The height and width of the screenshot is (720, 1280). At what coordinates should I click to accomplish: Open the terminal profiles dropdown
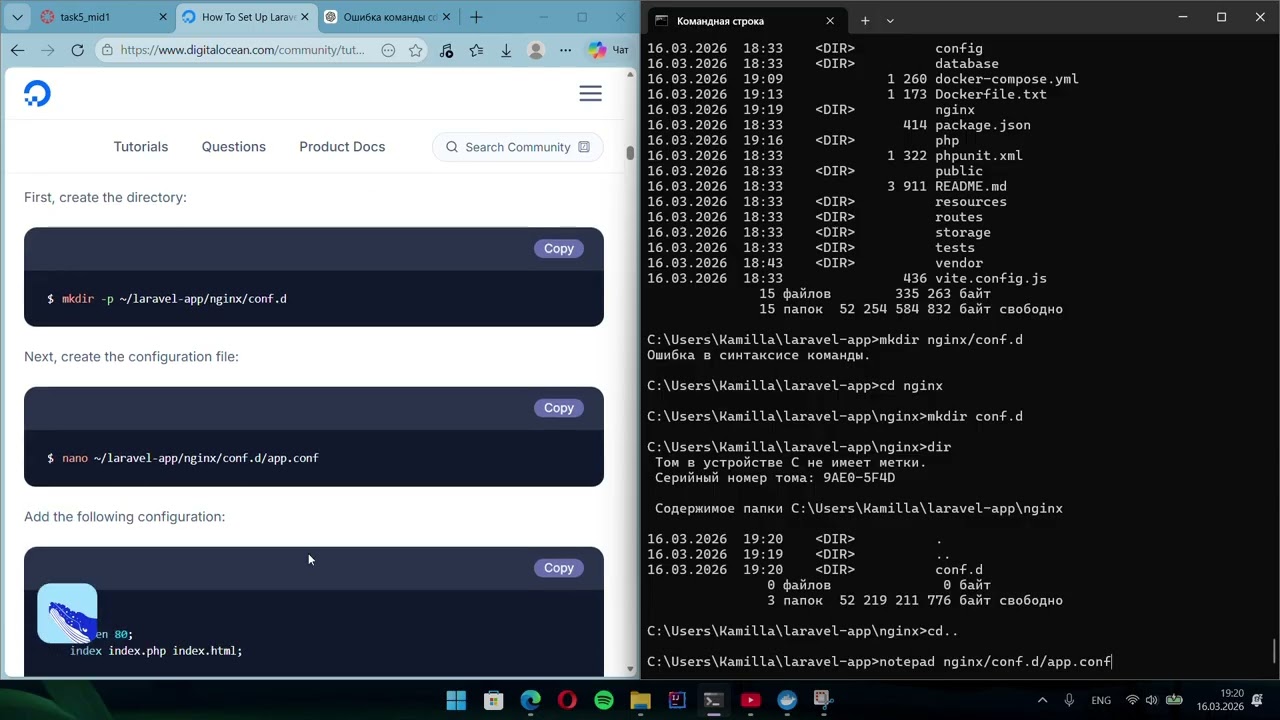[x=890, y=20]
